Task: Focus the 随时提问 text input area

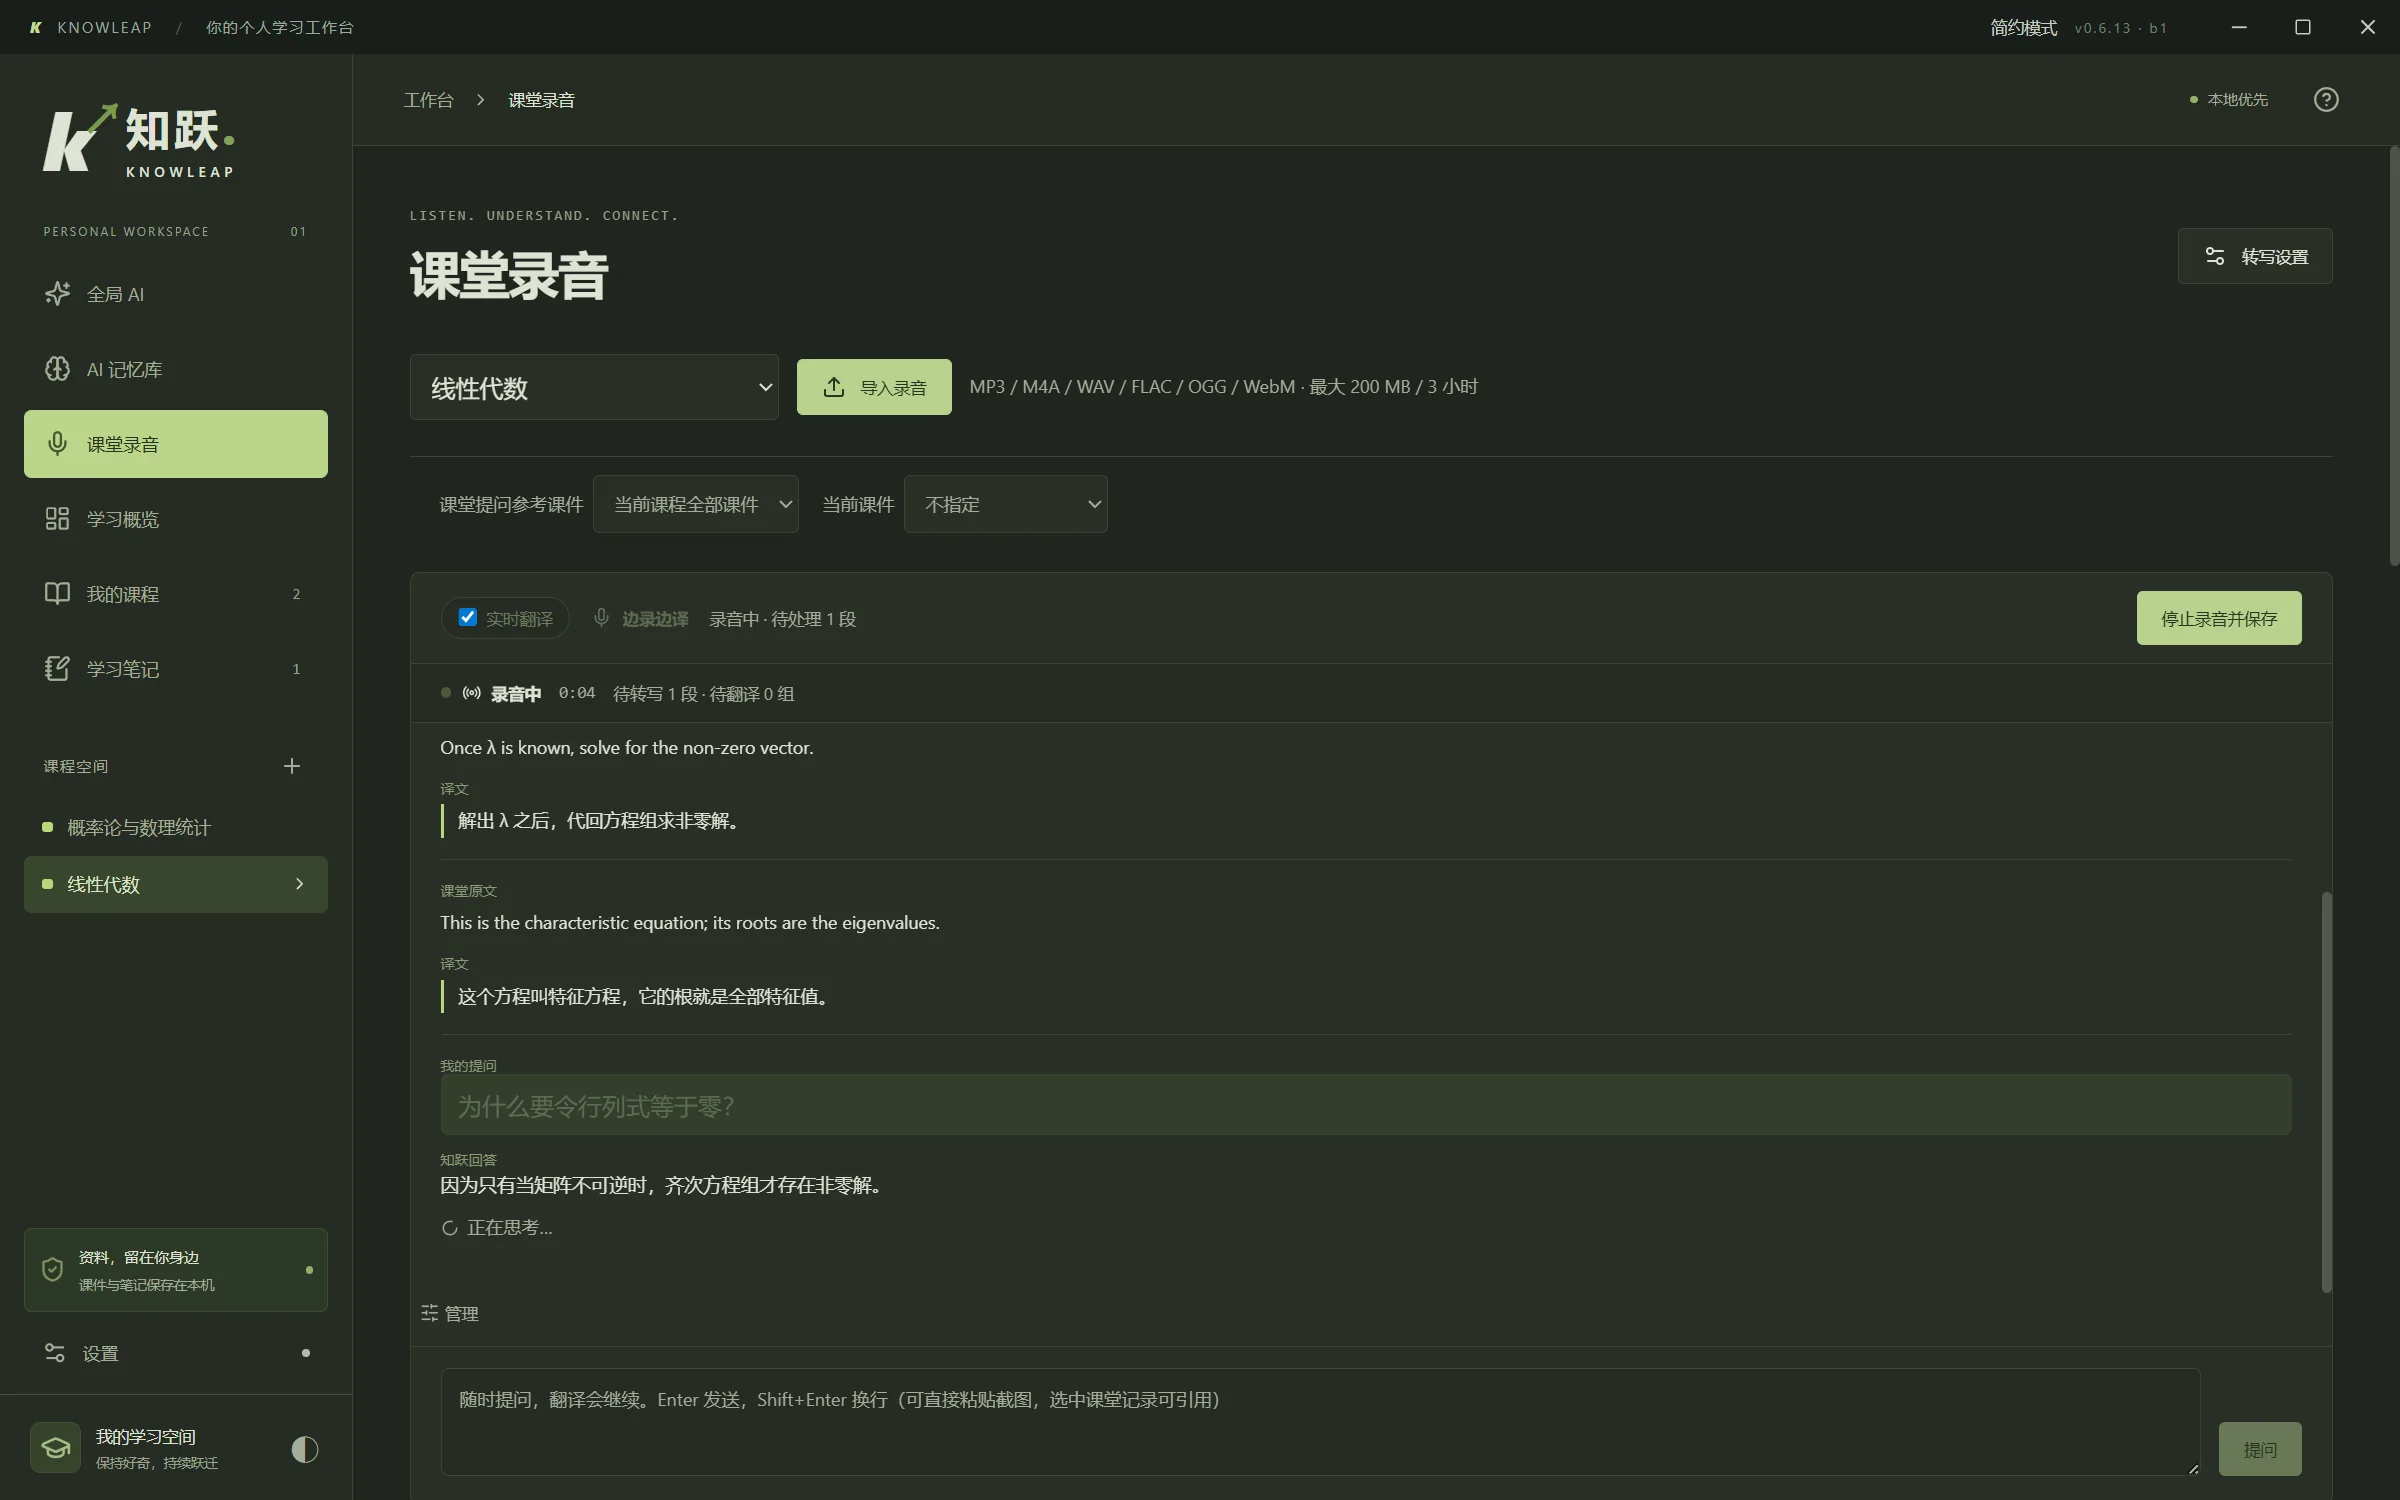Action: pyautogui.click(x=1320, y=1422)
